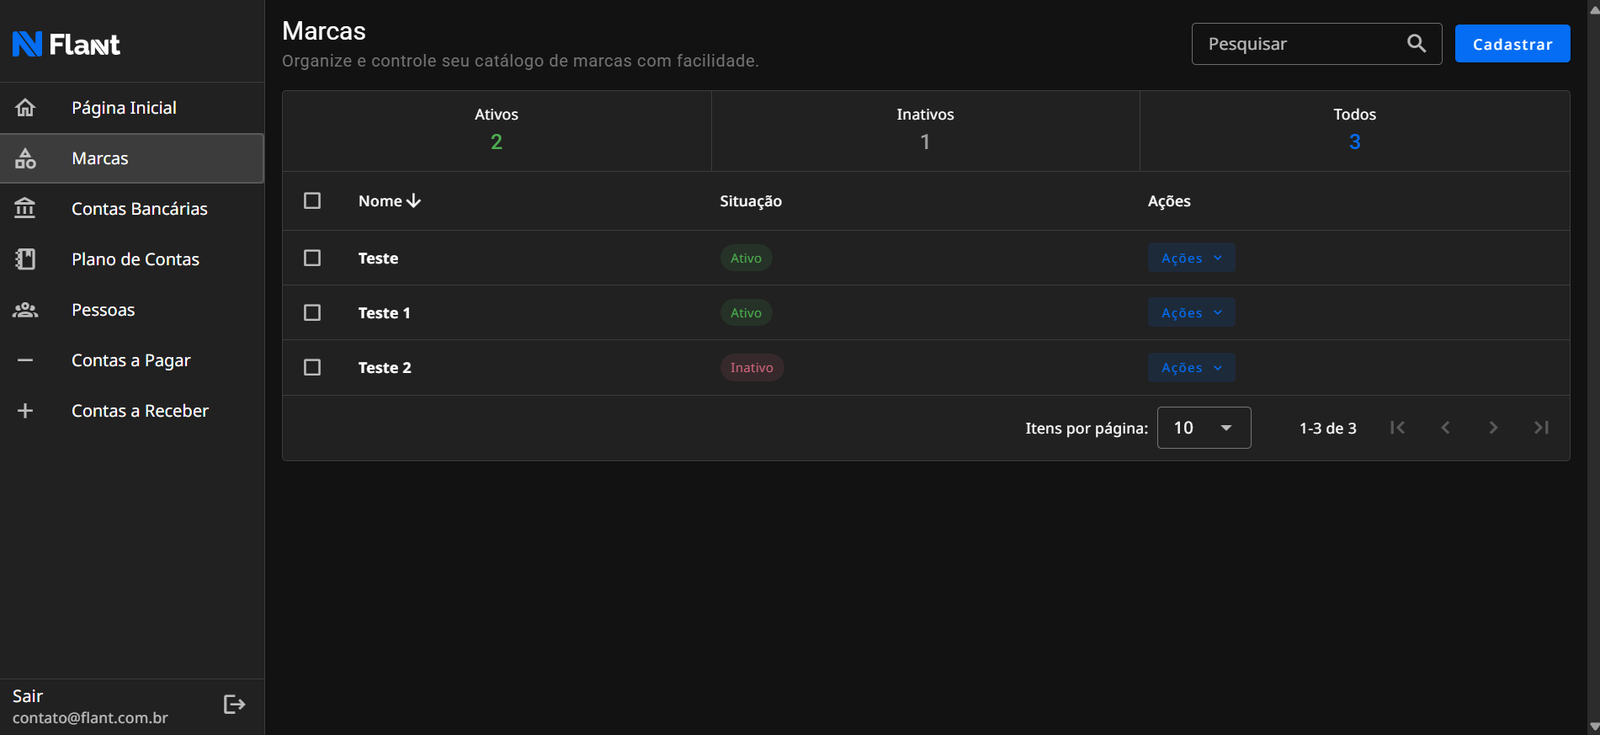
Task: Click the magnifying glass search icon
Action: pos(1416,44)
